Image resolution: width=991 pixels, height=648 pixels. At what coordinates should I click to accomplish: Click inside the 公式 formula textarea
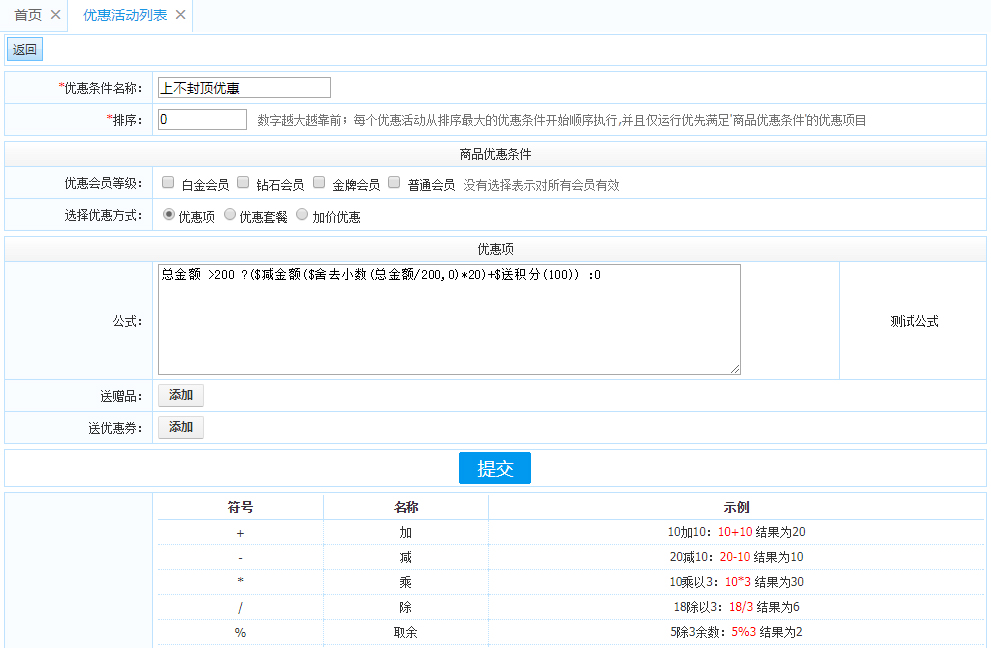[449, 319]
